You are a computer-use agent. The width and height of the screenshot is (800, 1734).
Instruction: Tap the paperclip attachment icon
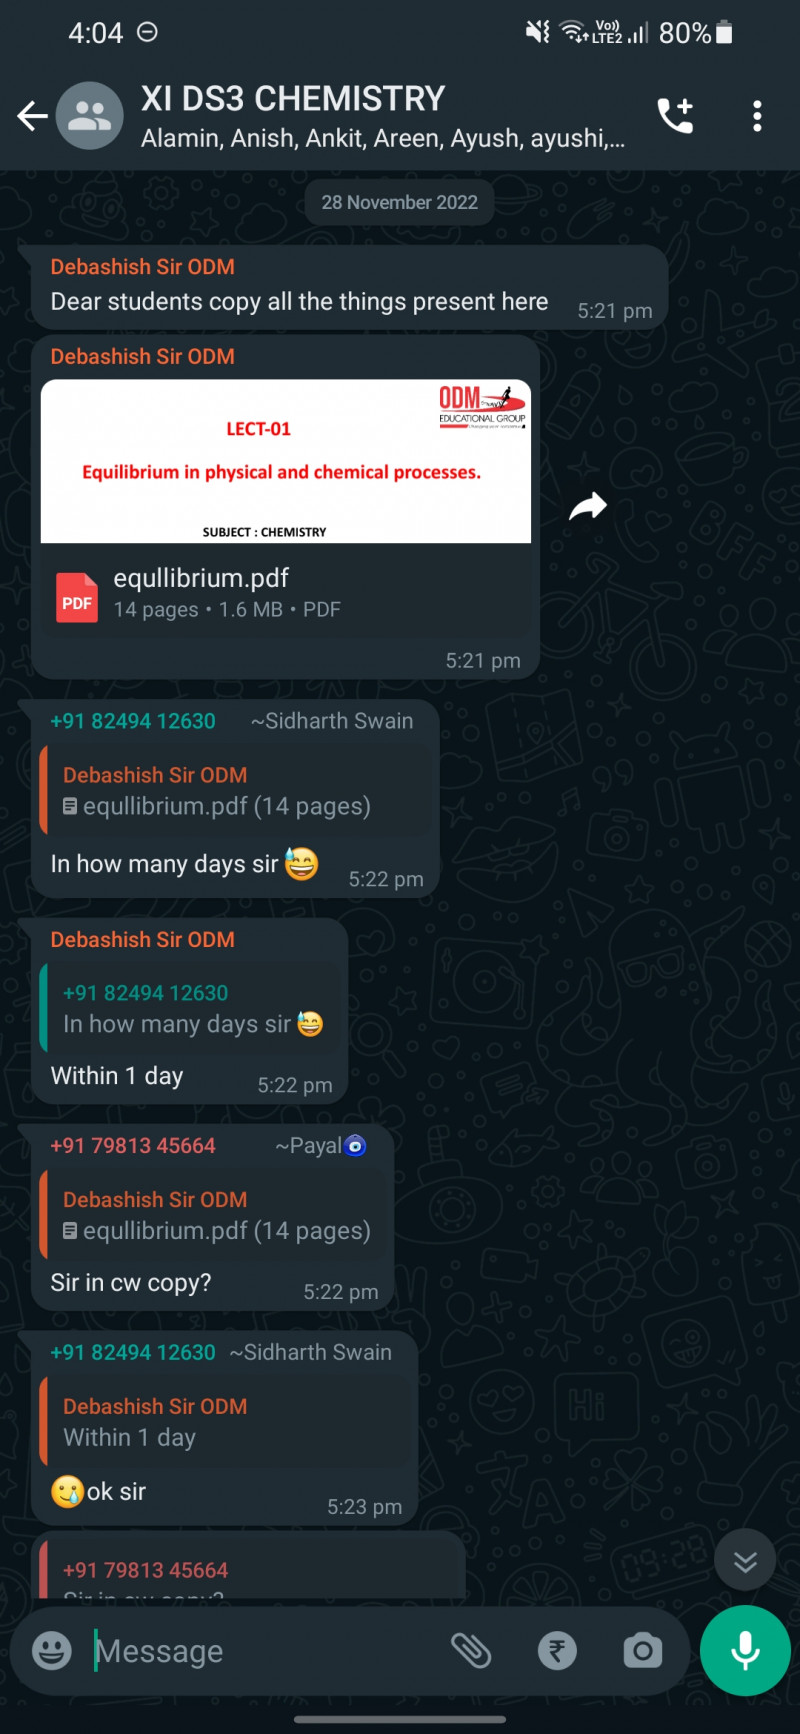tap(471, 1650)
